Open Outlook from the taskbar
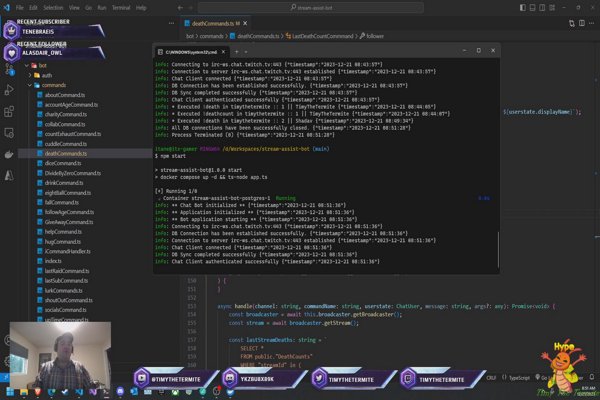600x400 pixels. pos(134,392)
